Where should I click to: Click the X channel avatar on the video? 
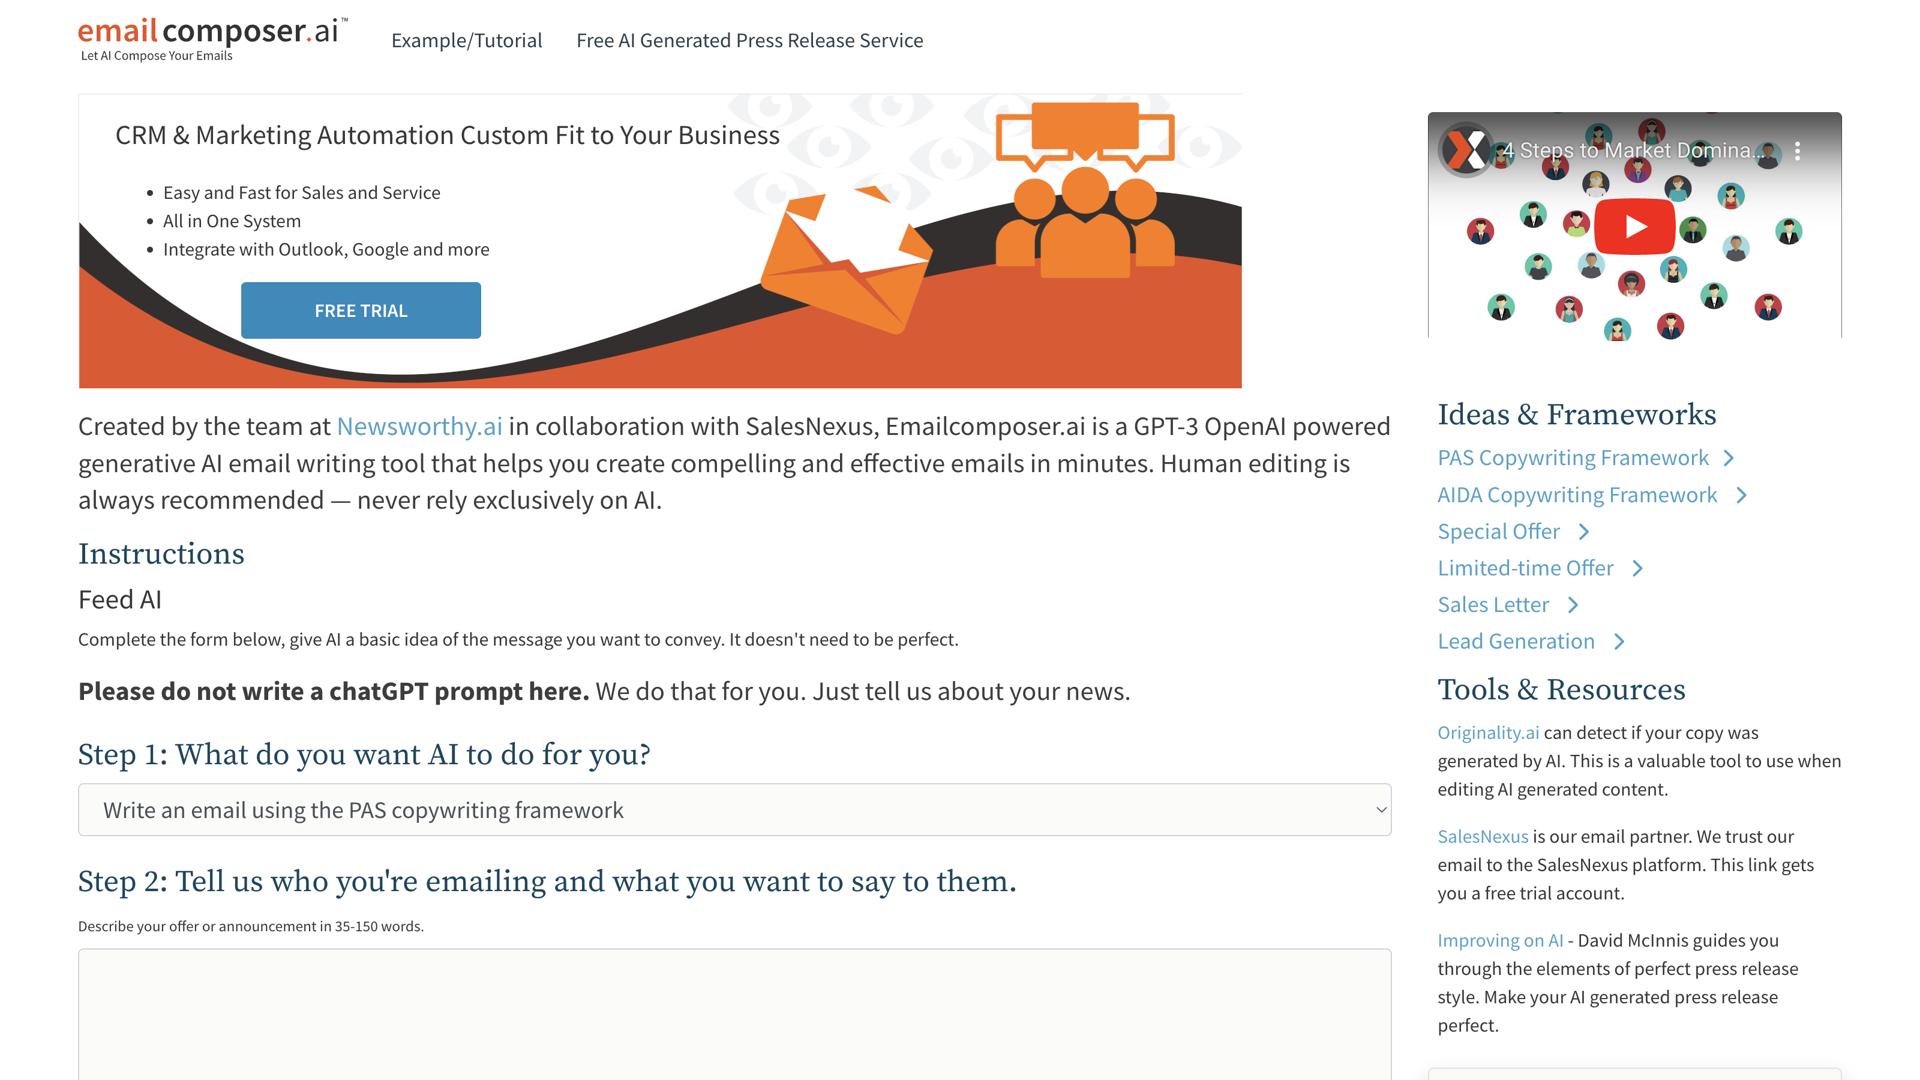click(x=1464, y=149)
